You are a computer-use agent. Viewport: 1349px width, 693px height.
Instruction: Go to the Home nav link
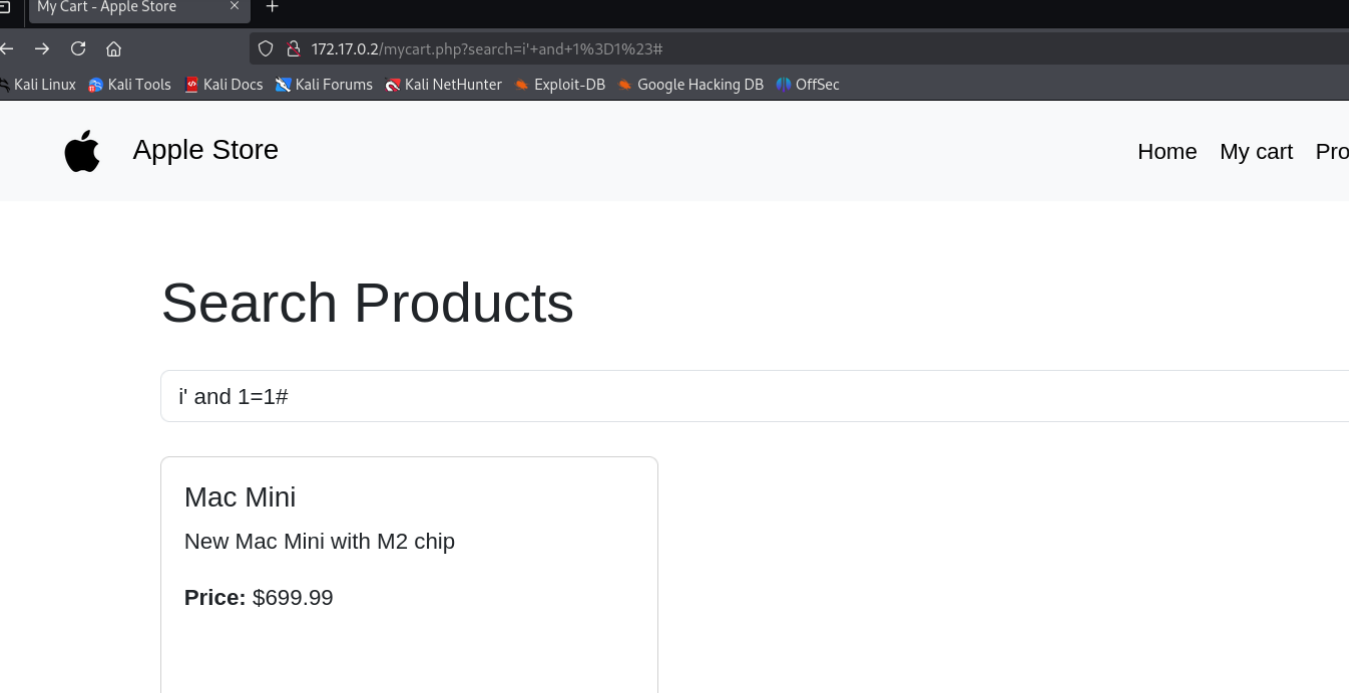click(1167, 151)
